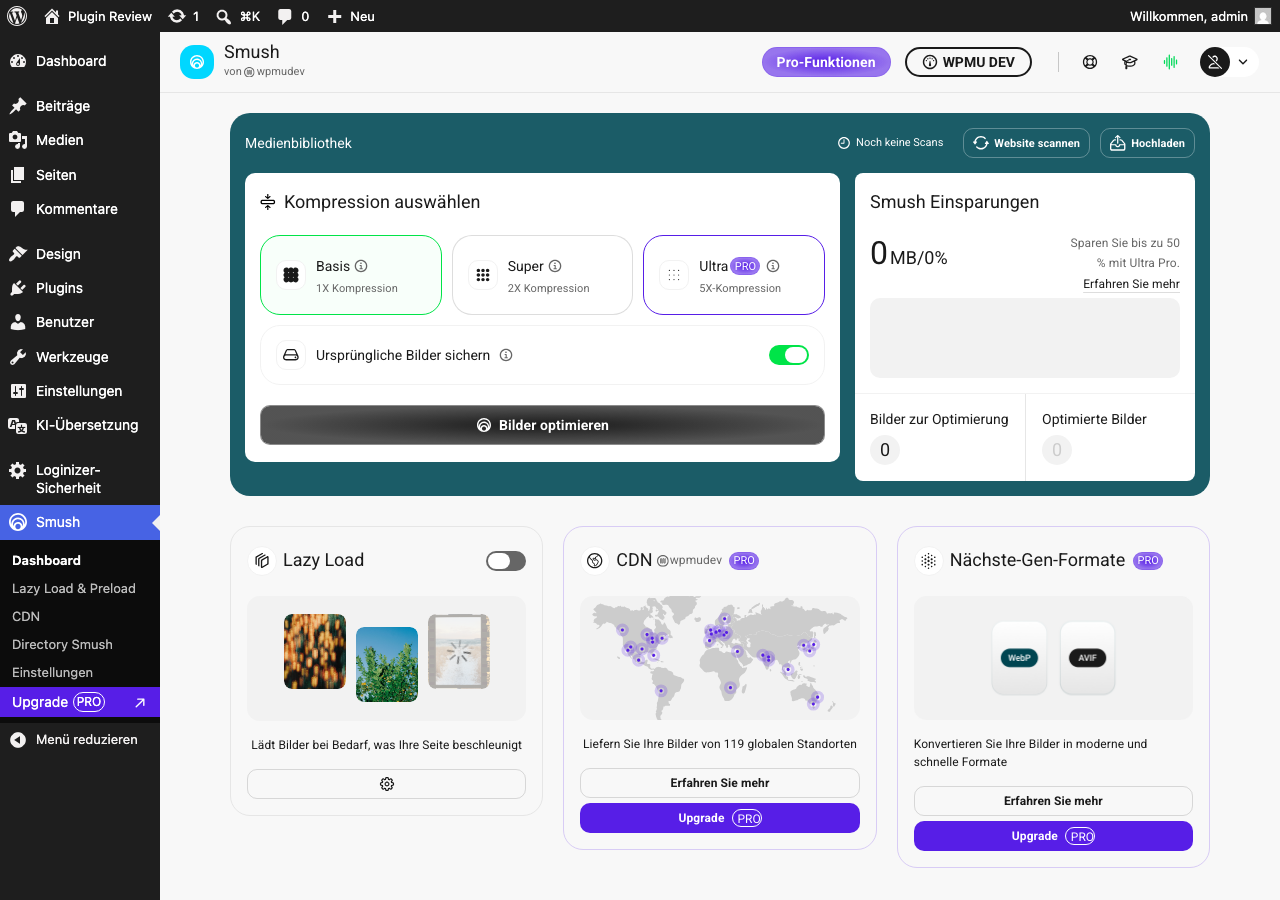
Task: Click the green sound-wave icon
Action: 1170,62
